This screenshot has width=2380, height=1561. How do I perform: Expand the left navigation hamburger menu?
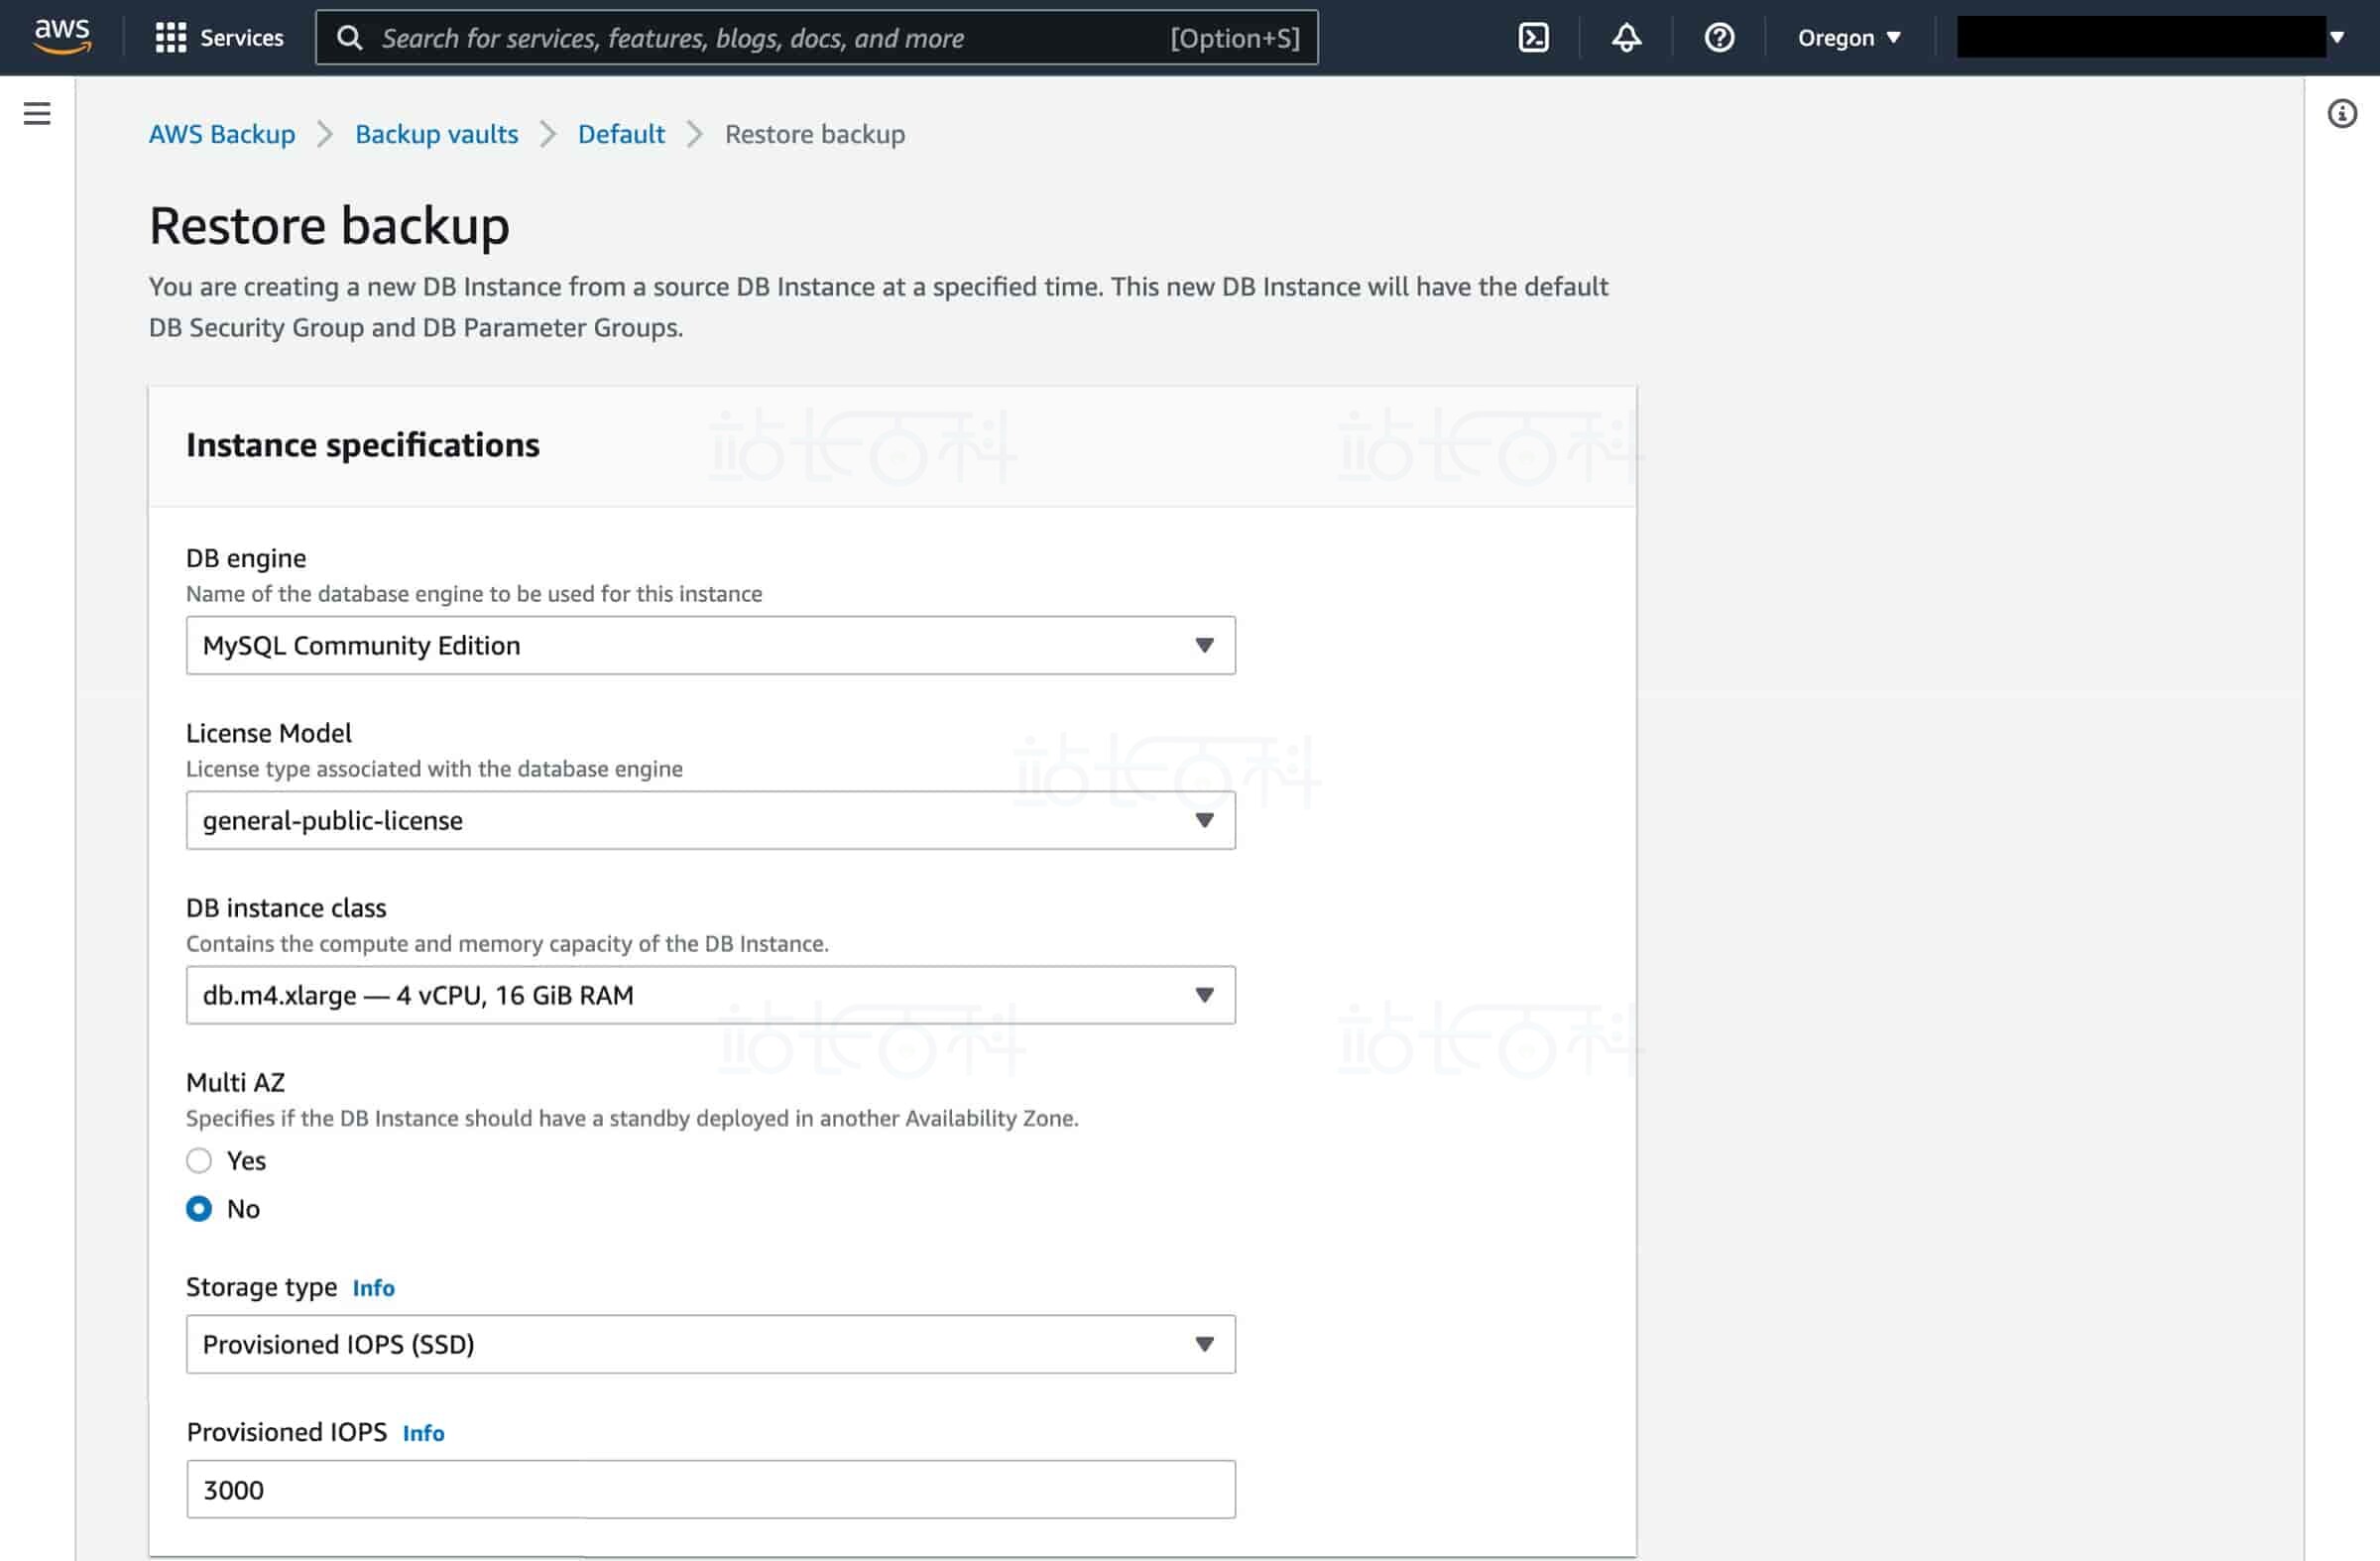(x=37, y=113)
